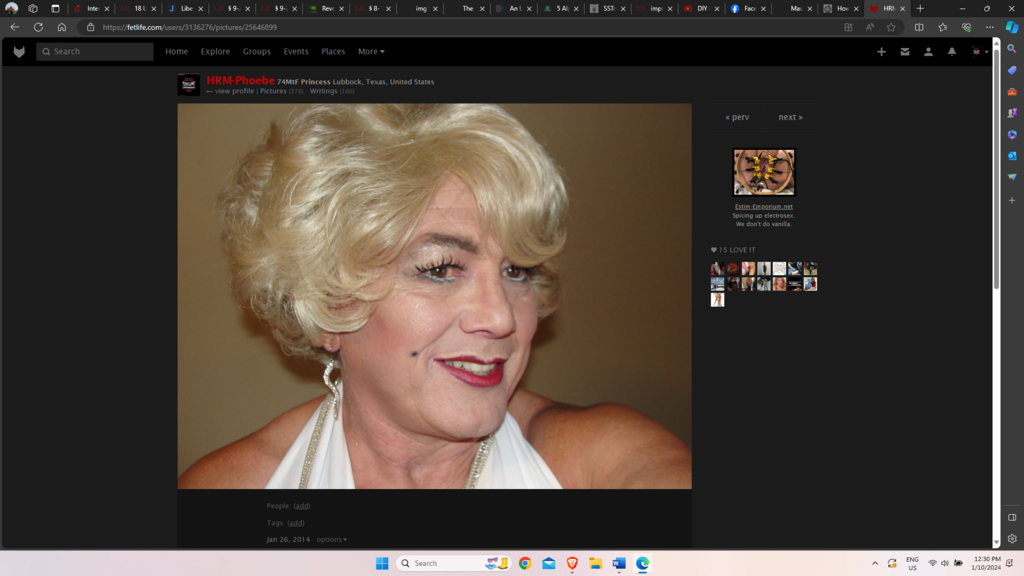The height and width of the screenshot is (576, 1024).
Task: Click the browser back arrow
Action: point(14,27)
